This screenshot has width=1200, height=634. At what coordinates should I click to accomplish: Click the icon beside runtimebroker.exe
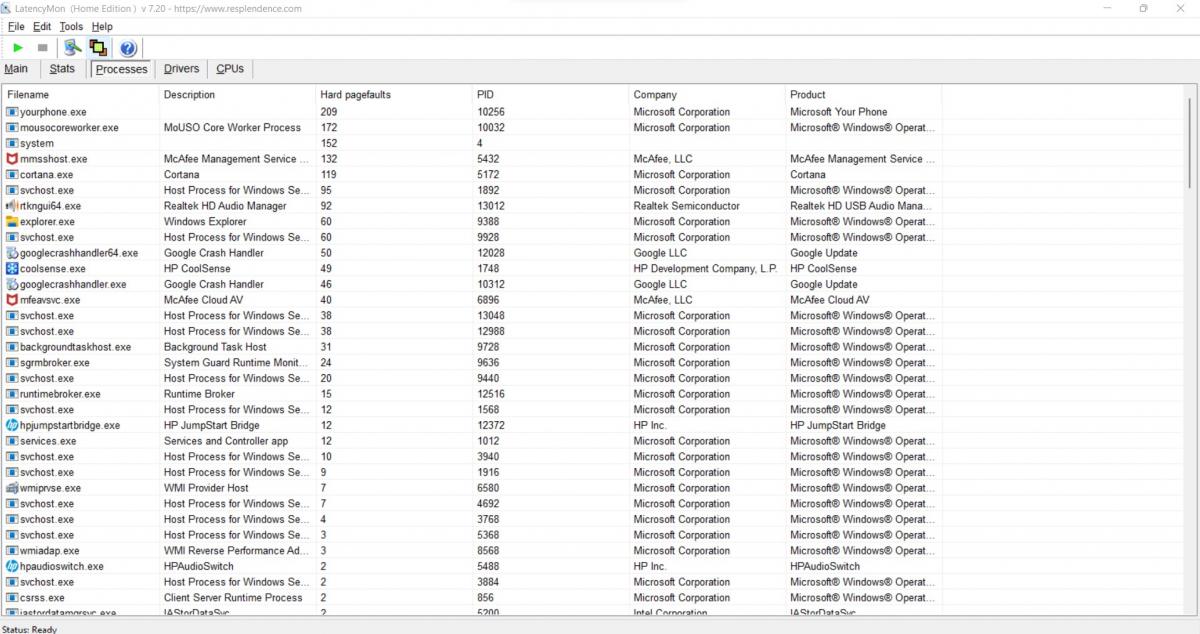12,394
